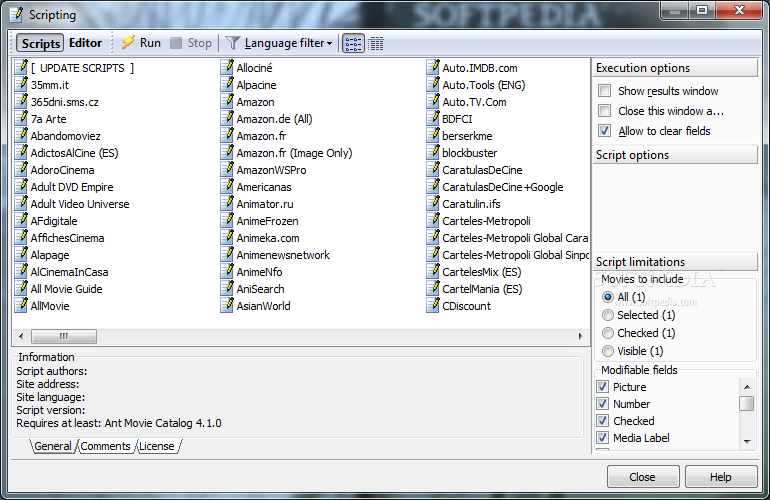This screenshot has height=500, width=770.
Task: Click the script icon beside berserkme
Action: click(433, 135)
